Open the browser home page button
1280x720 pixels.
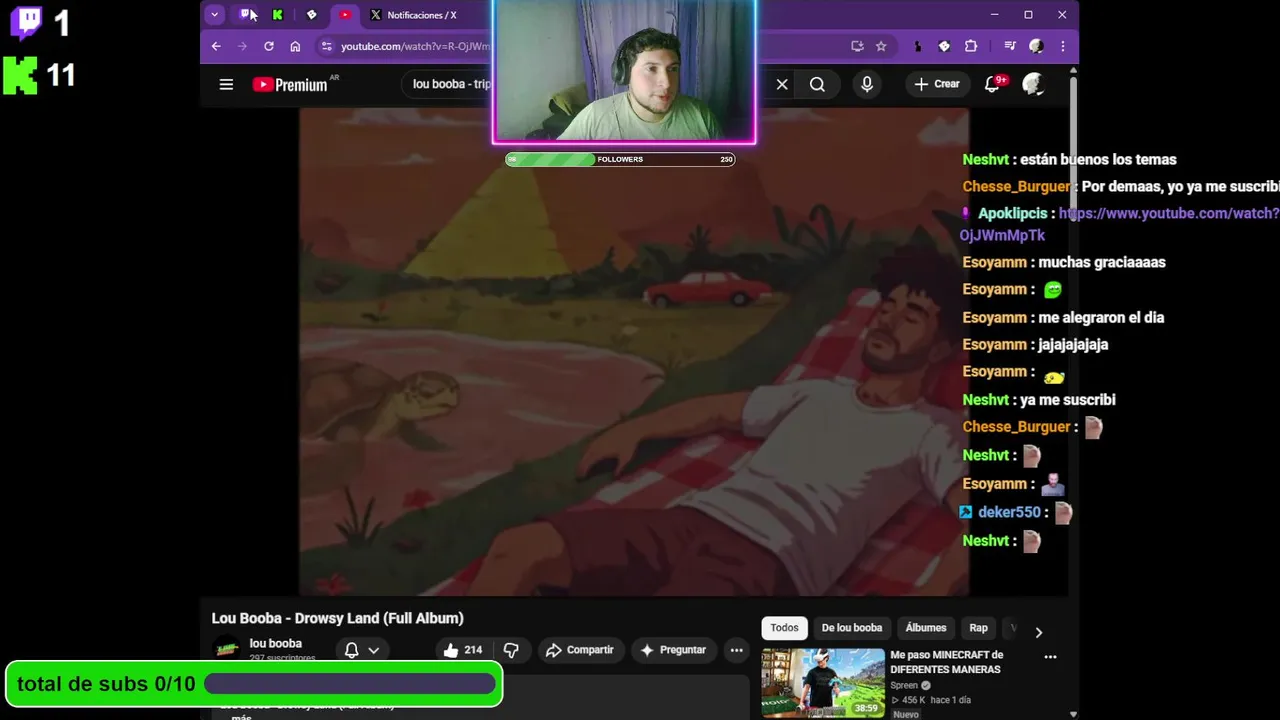[x=295, y=46]
